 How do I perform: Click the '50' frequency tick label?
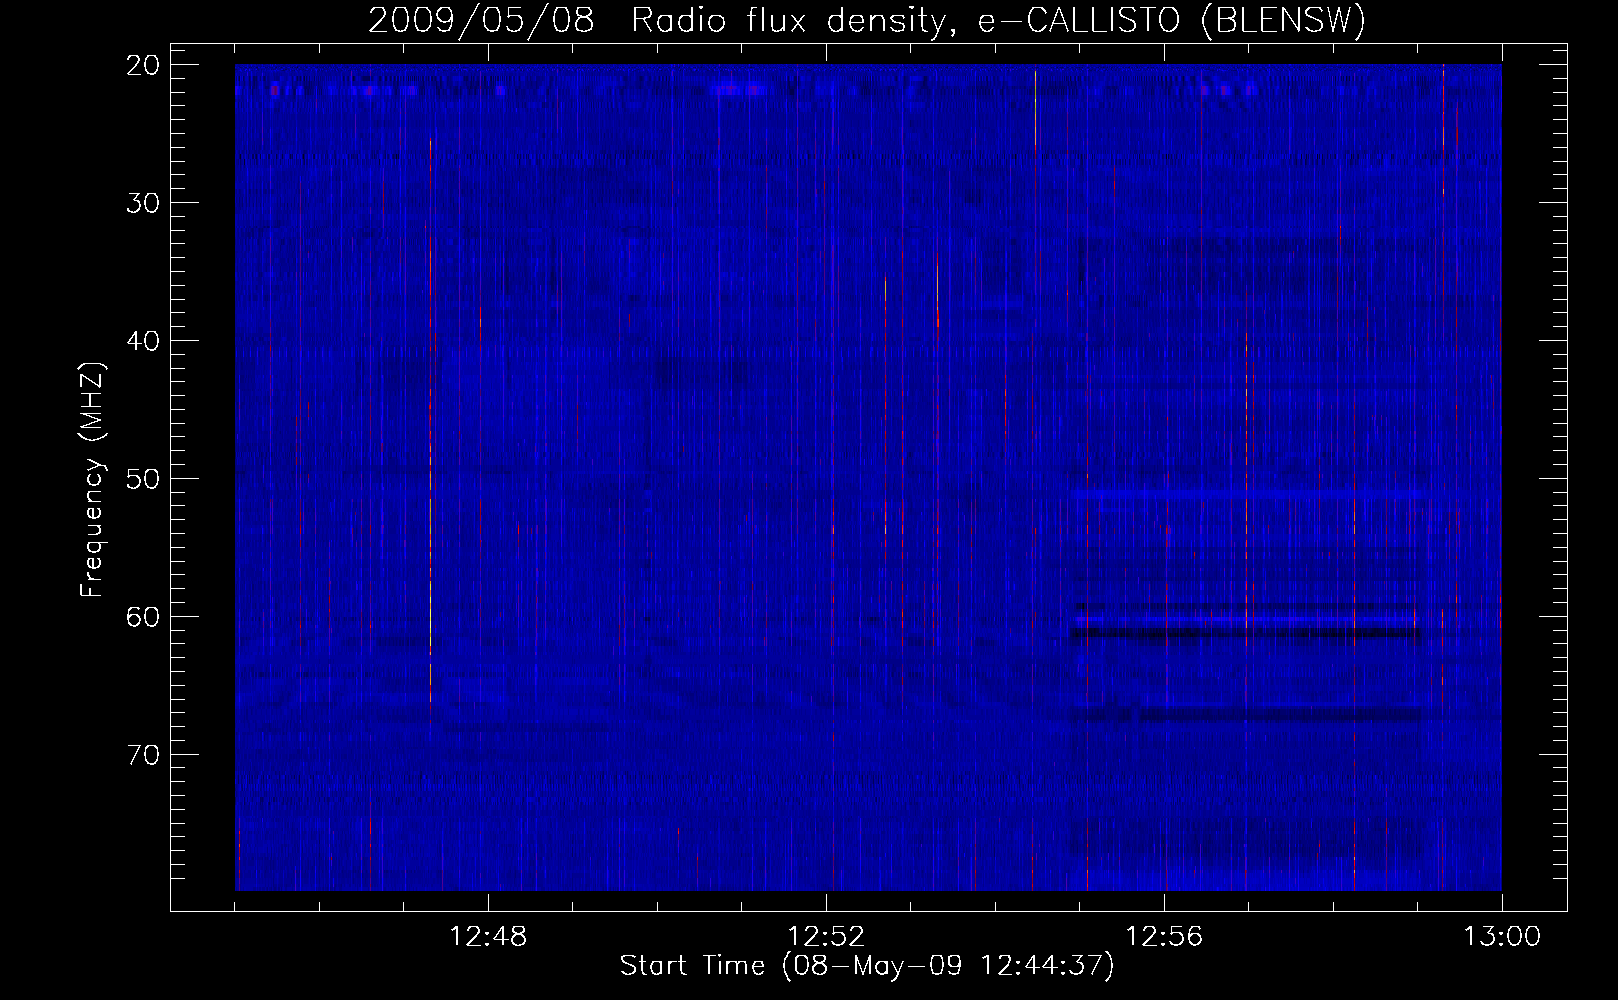click(x=144, y=478)
